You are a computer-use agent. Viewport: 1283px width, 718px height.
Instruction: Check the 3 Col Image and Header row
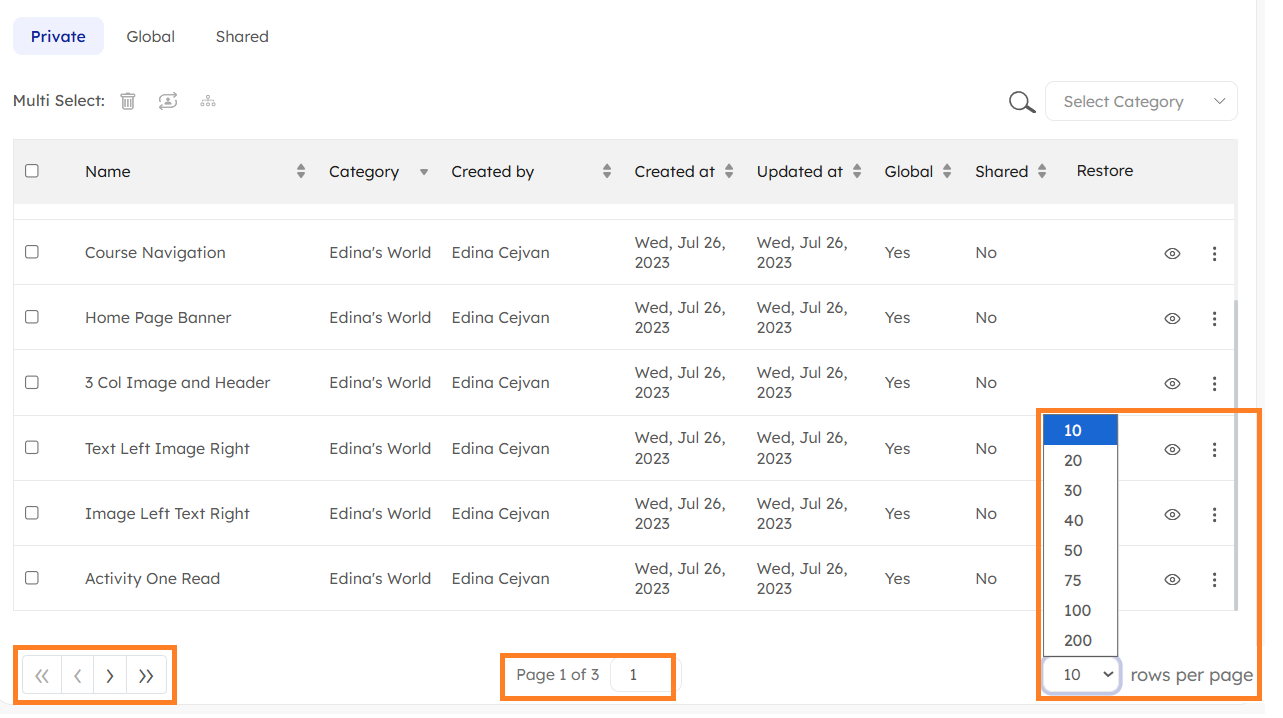pyautogui.click(x=32, y=382)
